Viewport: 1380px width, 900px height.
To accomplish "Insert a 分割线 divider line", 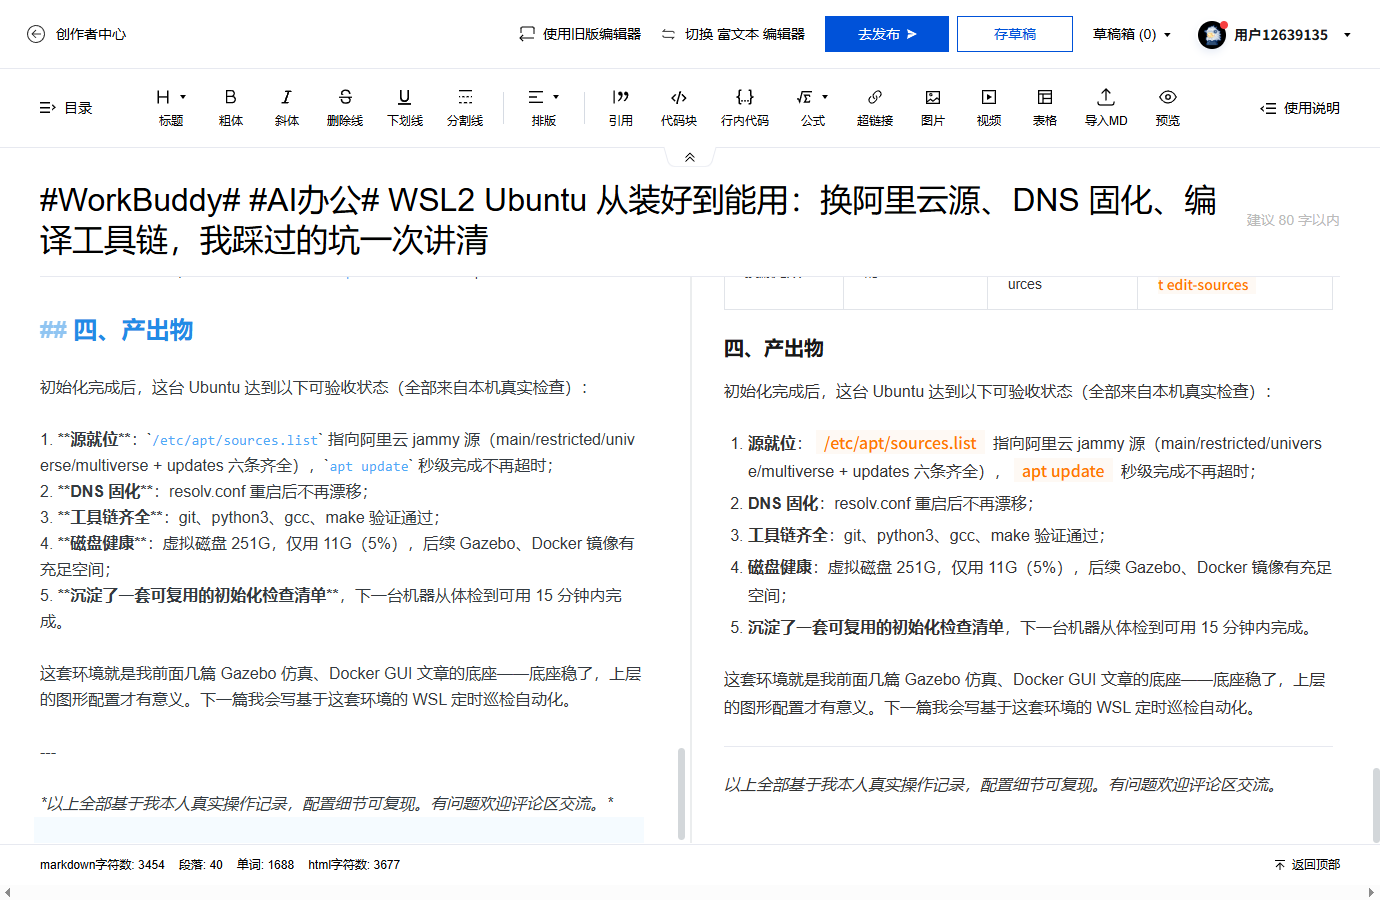I will (x=465, y=107).
